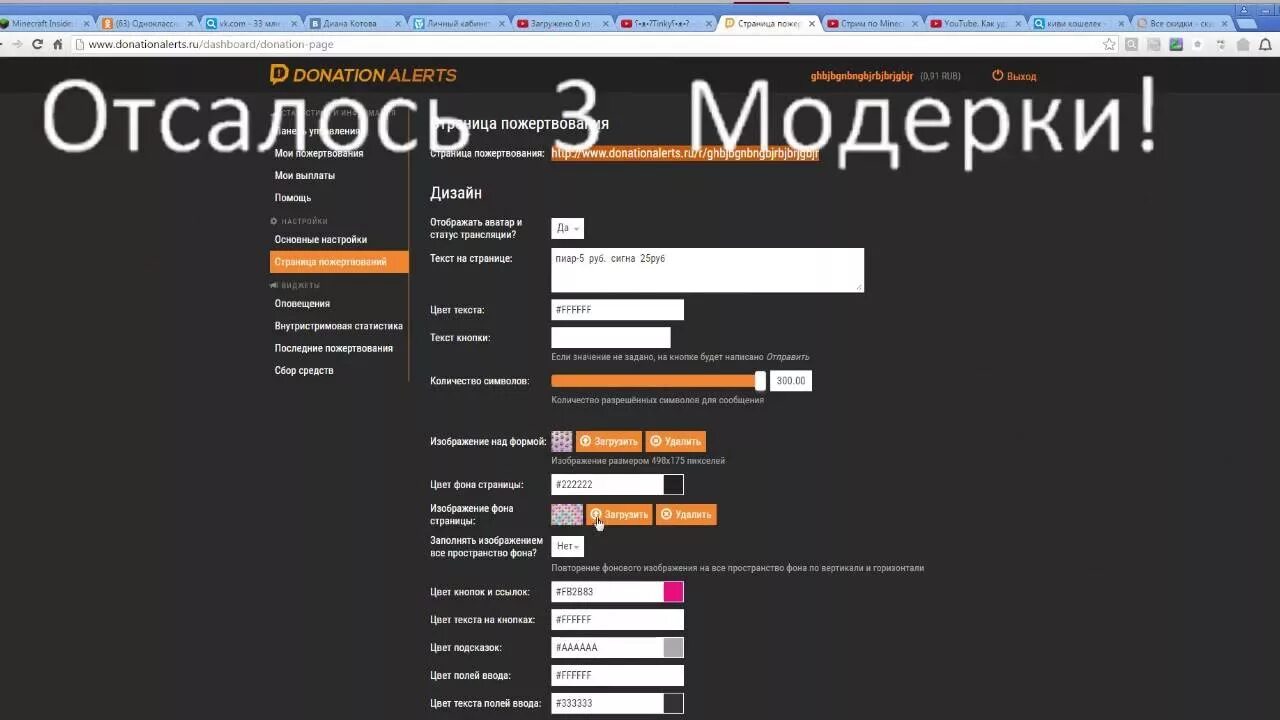The width and height of the screenshot is (1280, 720).
Task: Switch to the Стрим по Minecraft tab
Action: 872,23
